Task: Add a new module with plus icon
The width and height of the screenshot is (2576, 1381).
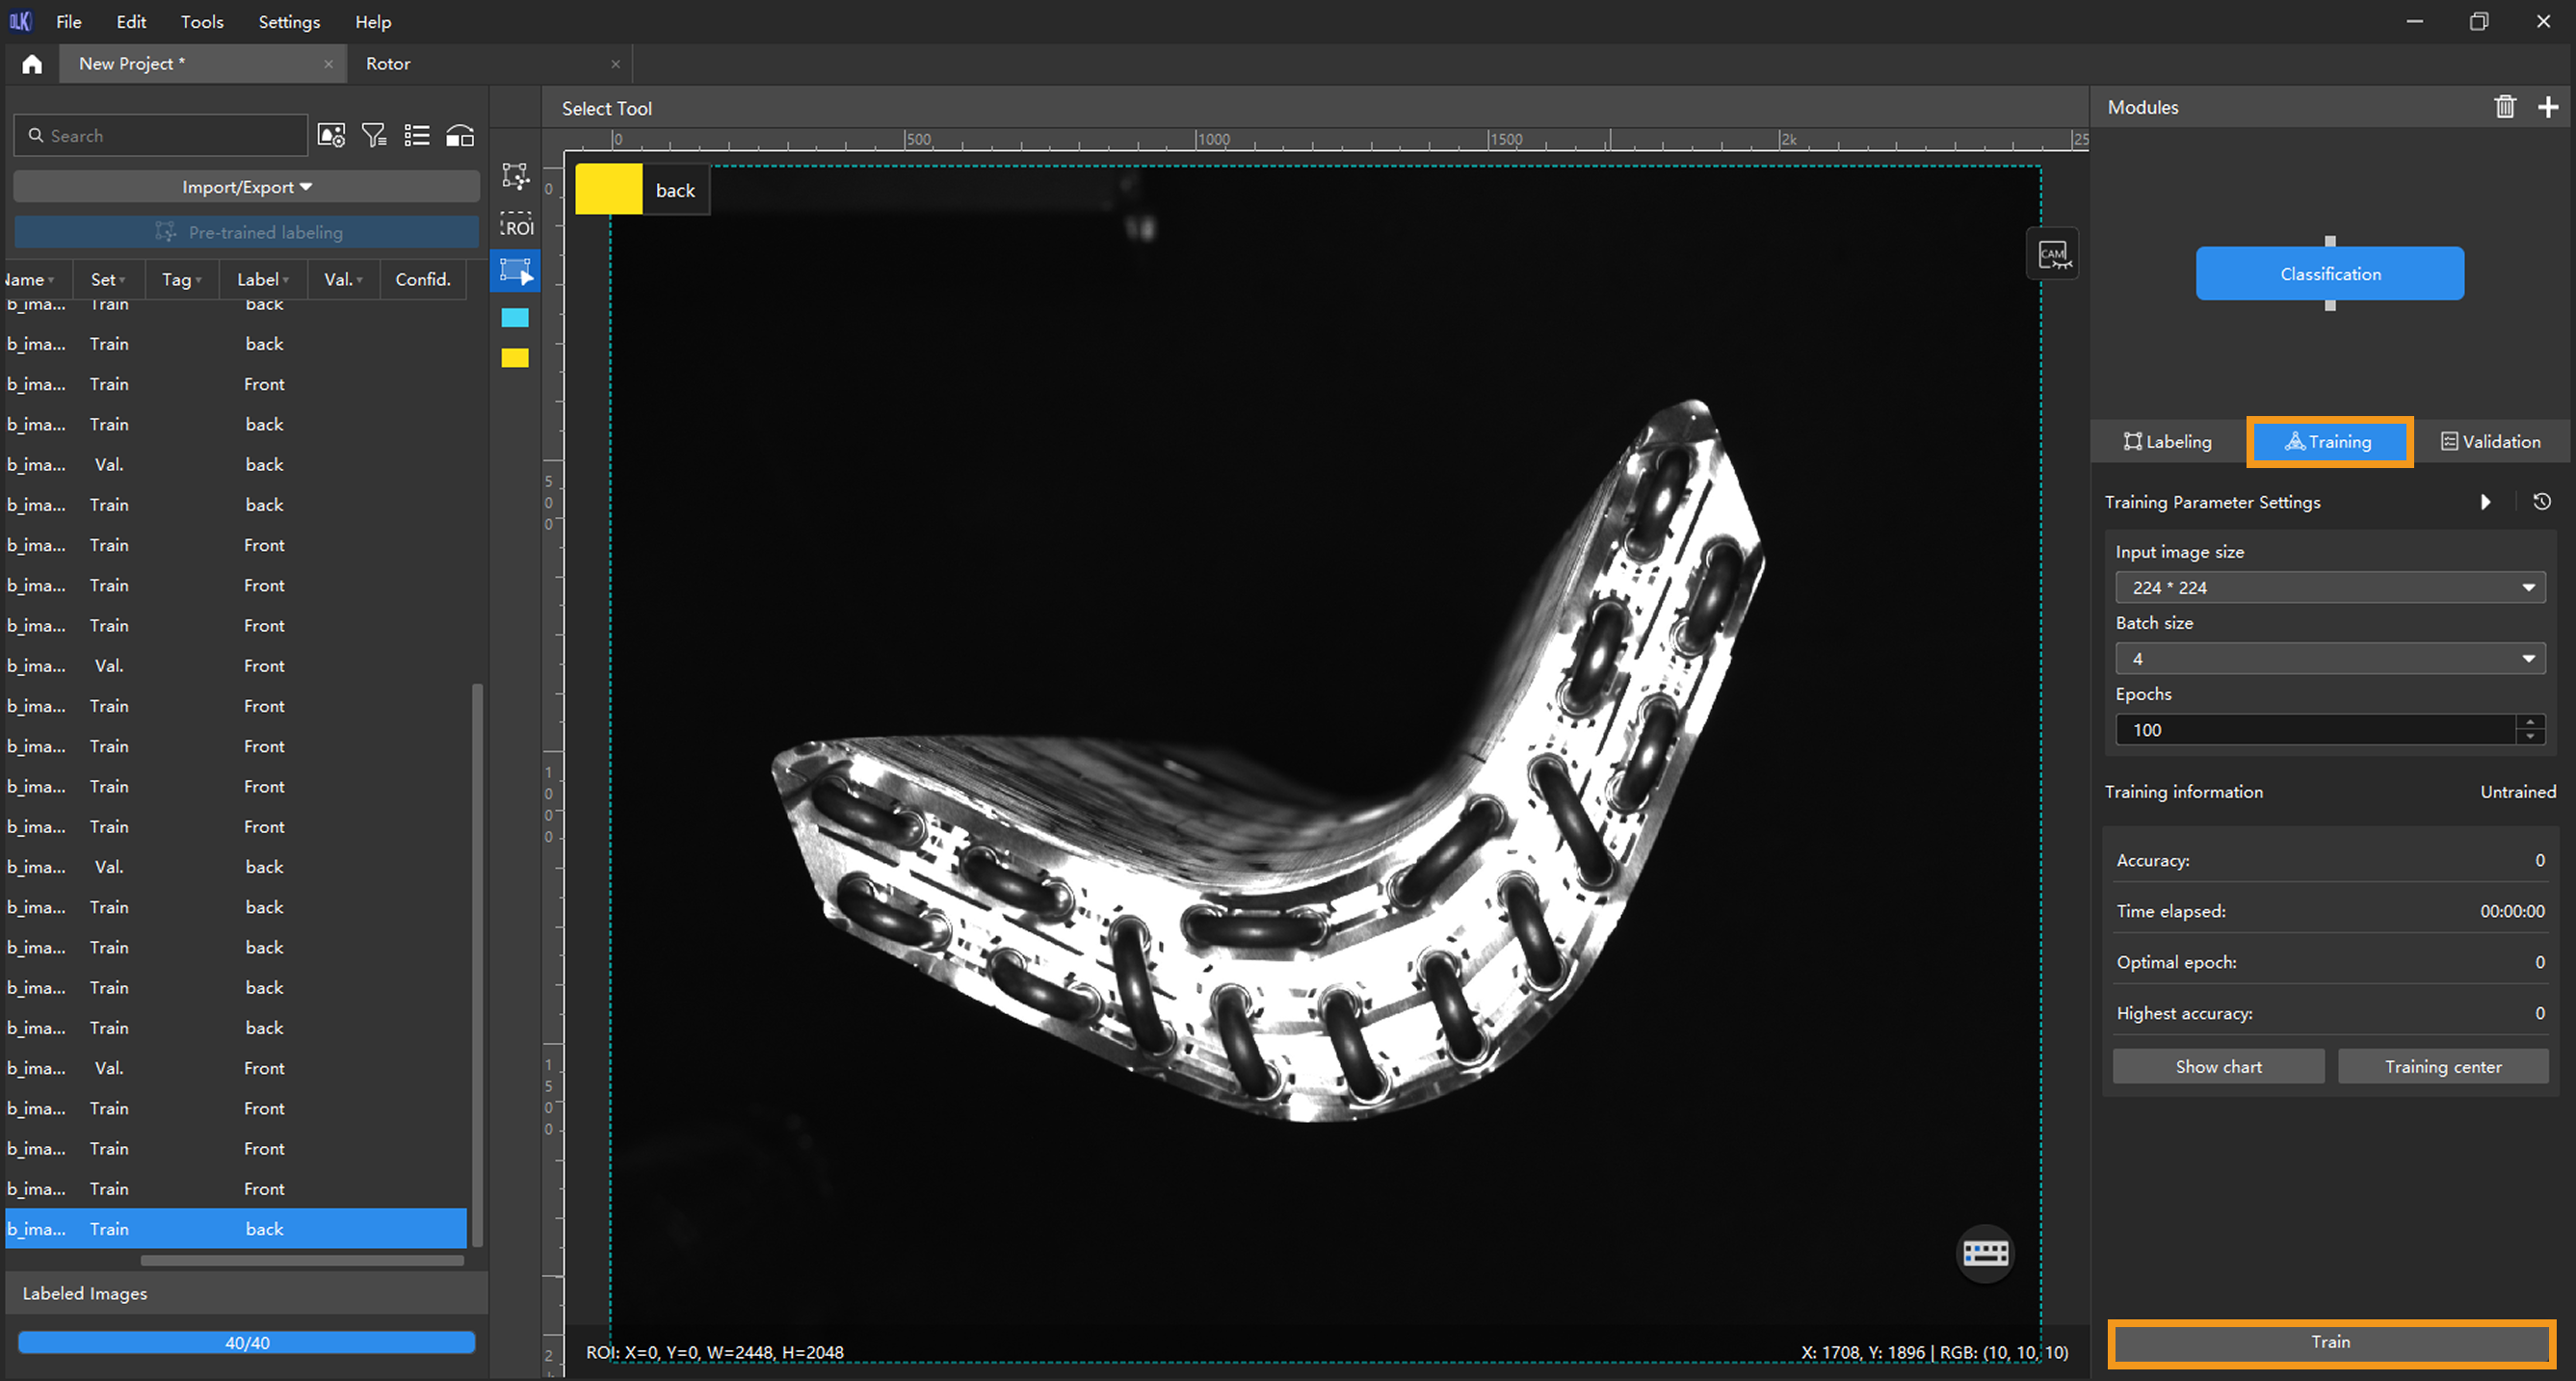Action: pyautogui.click(x=2548, y=107)
